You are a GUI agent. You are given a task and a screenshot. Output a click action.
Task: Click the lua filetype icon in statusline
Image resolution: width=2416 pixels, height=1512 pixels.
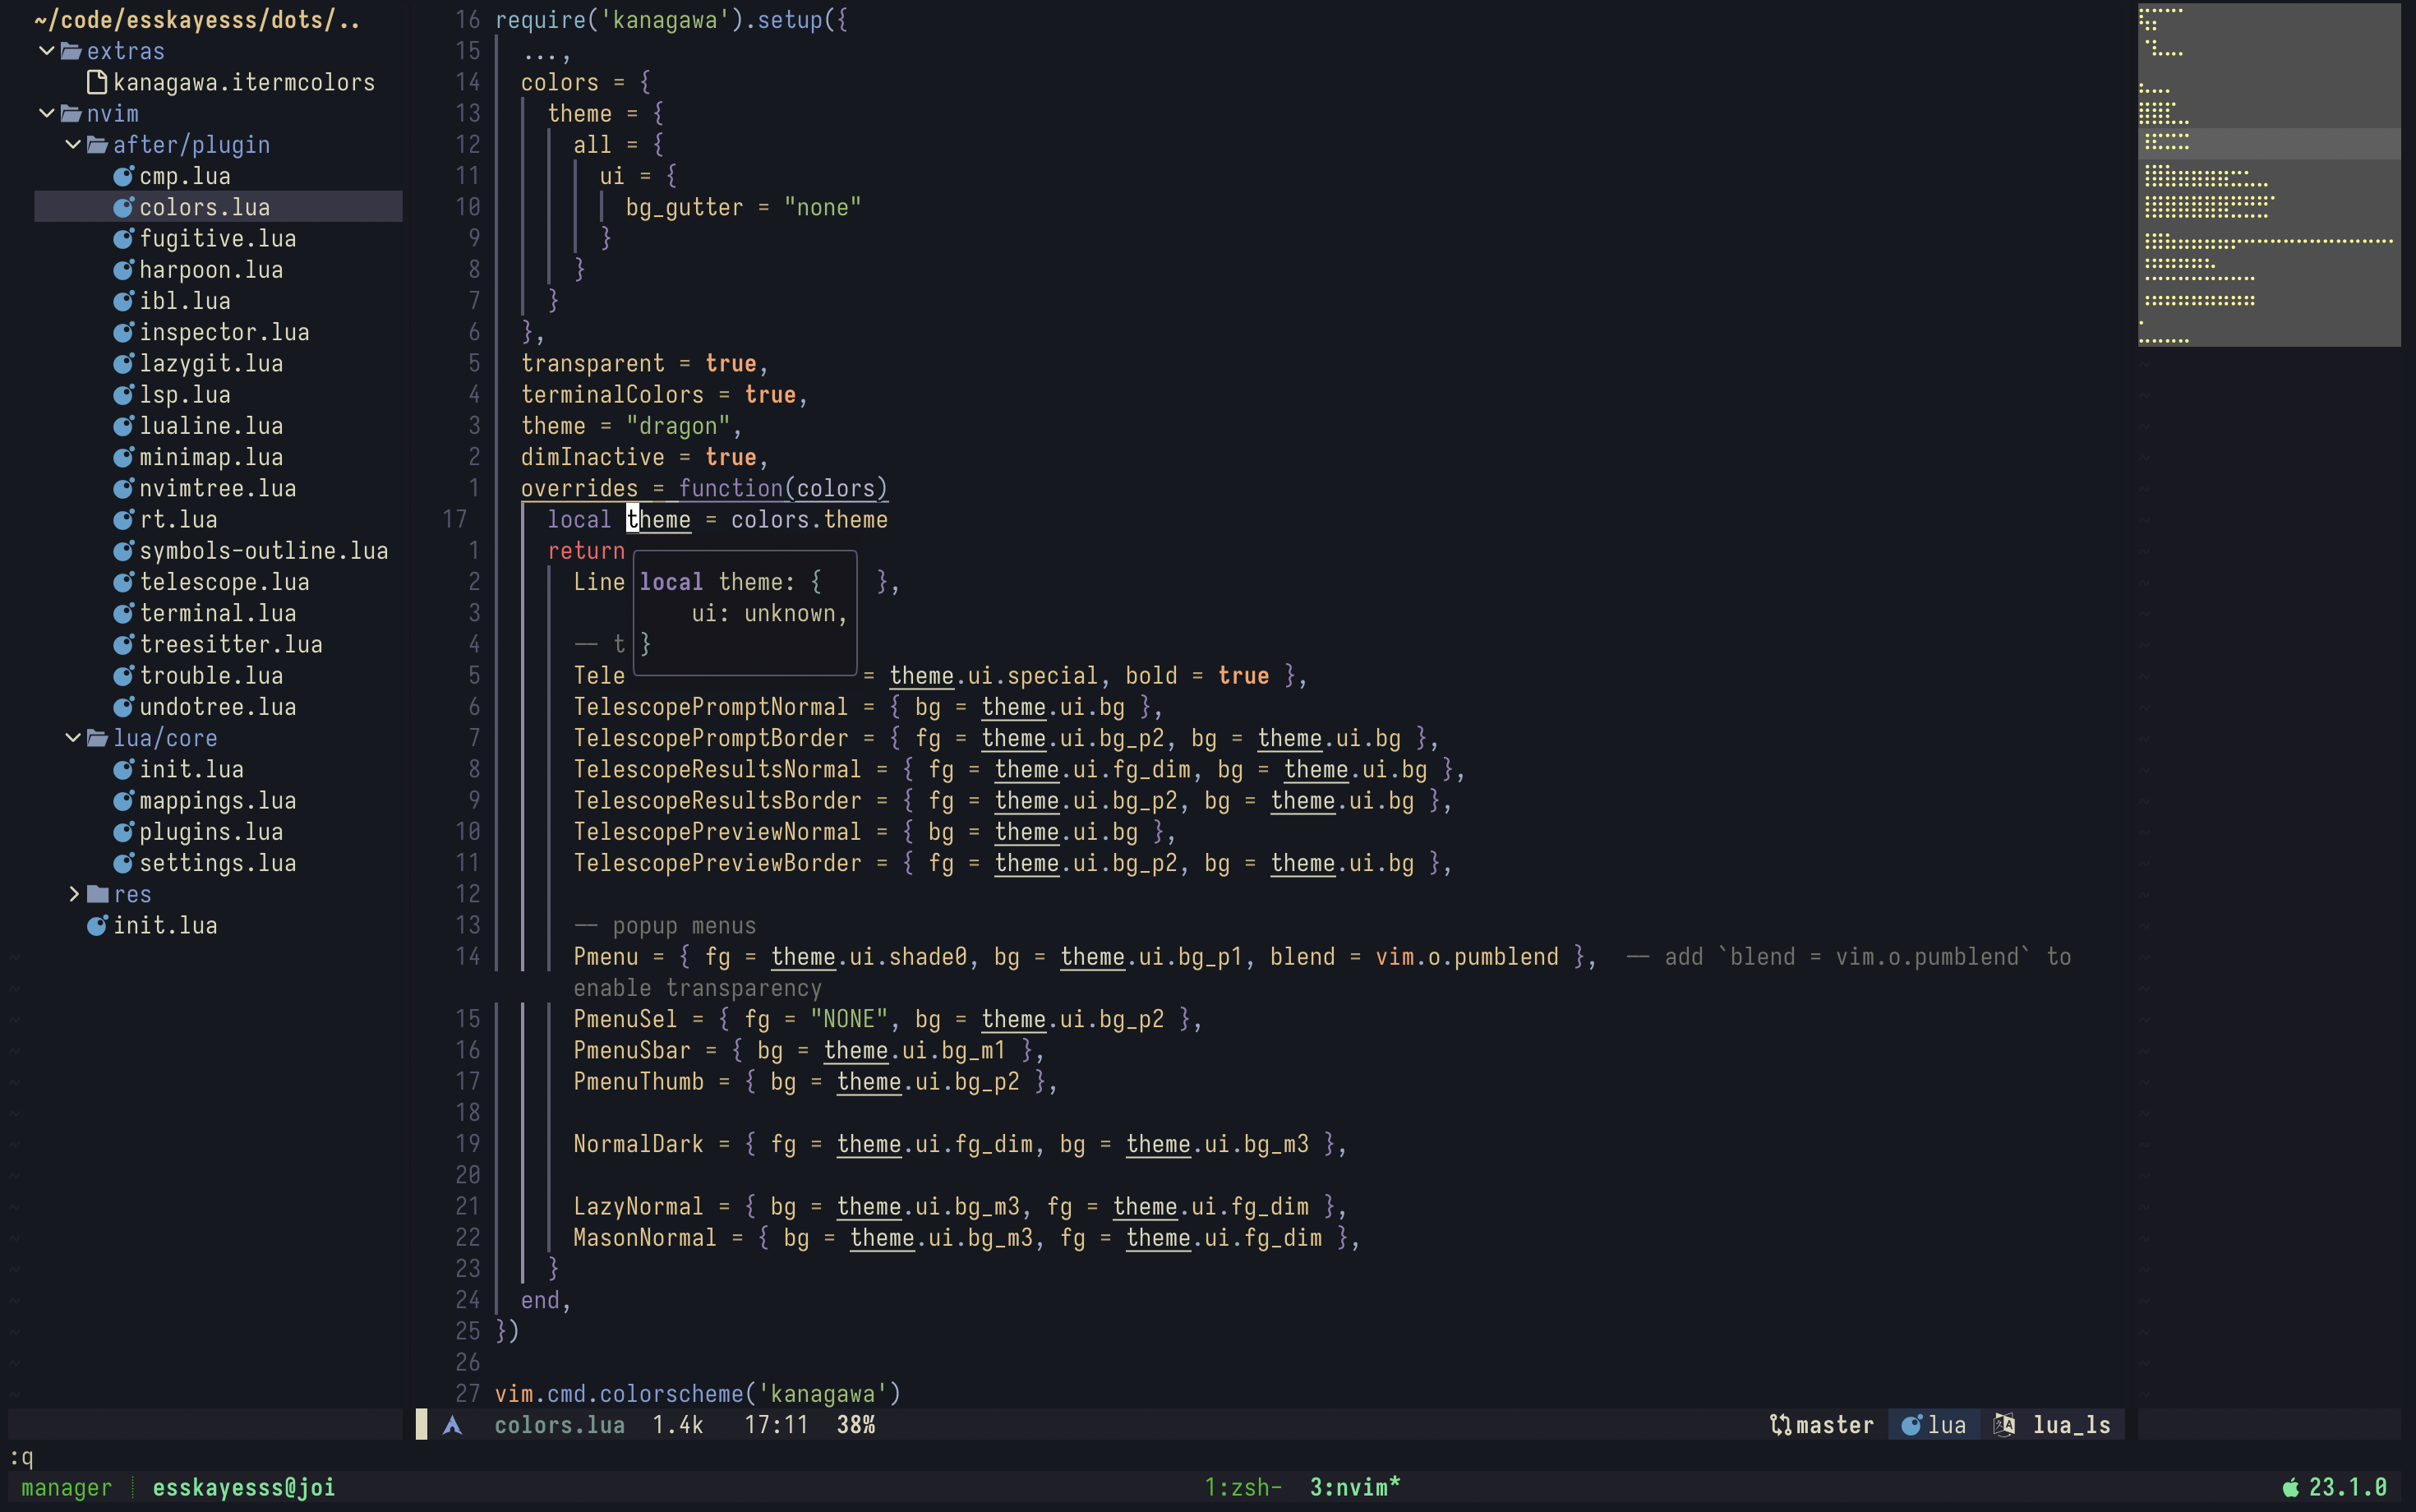(x=1911, y=1425)
